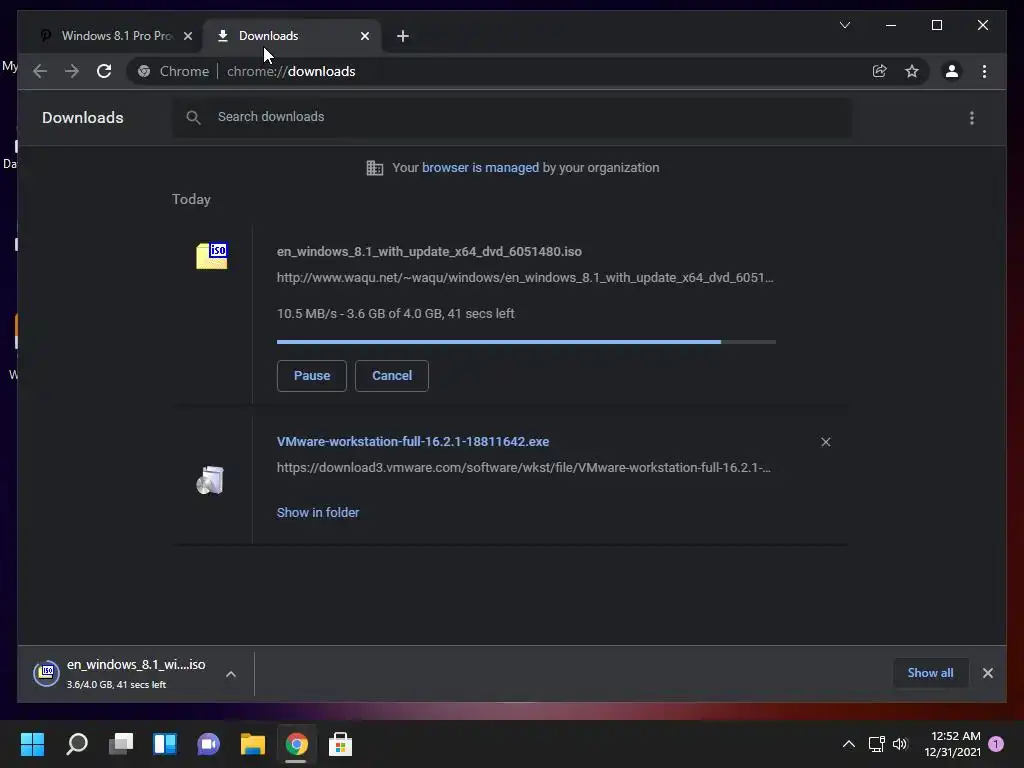The width and height of the screenshot is (1024, 768).
Task: Pause the Windows 8.1 ISO download
Action: tap(312, 376)
